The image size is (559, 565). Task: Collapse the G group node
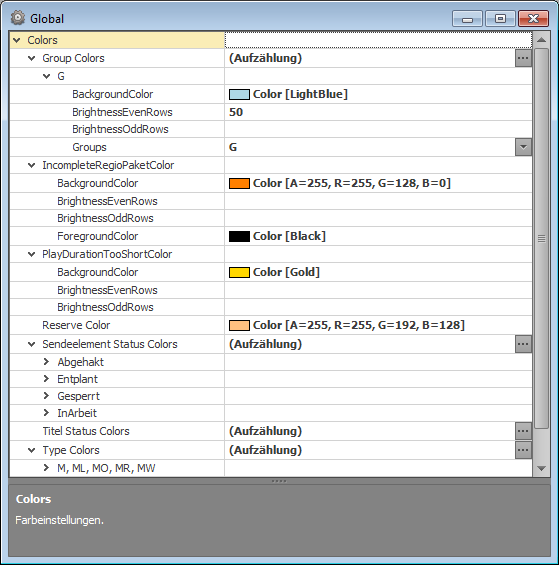[x=46, y=76]
